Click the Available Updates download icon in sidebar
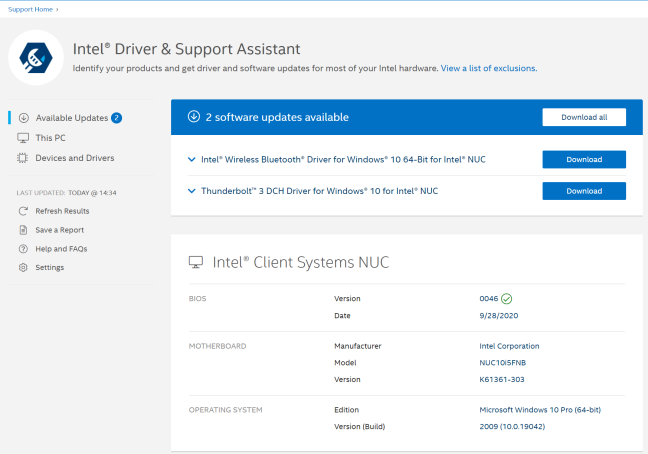 click(x=24, y=118)
